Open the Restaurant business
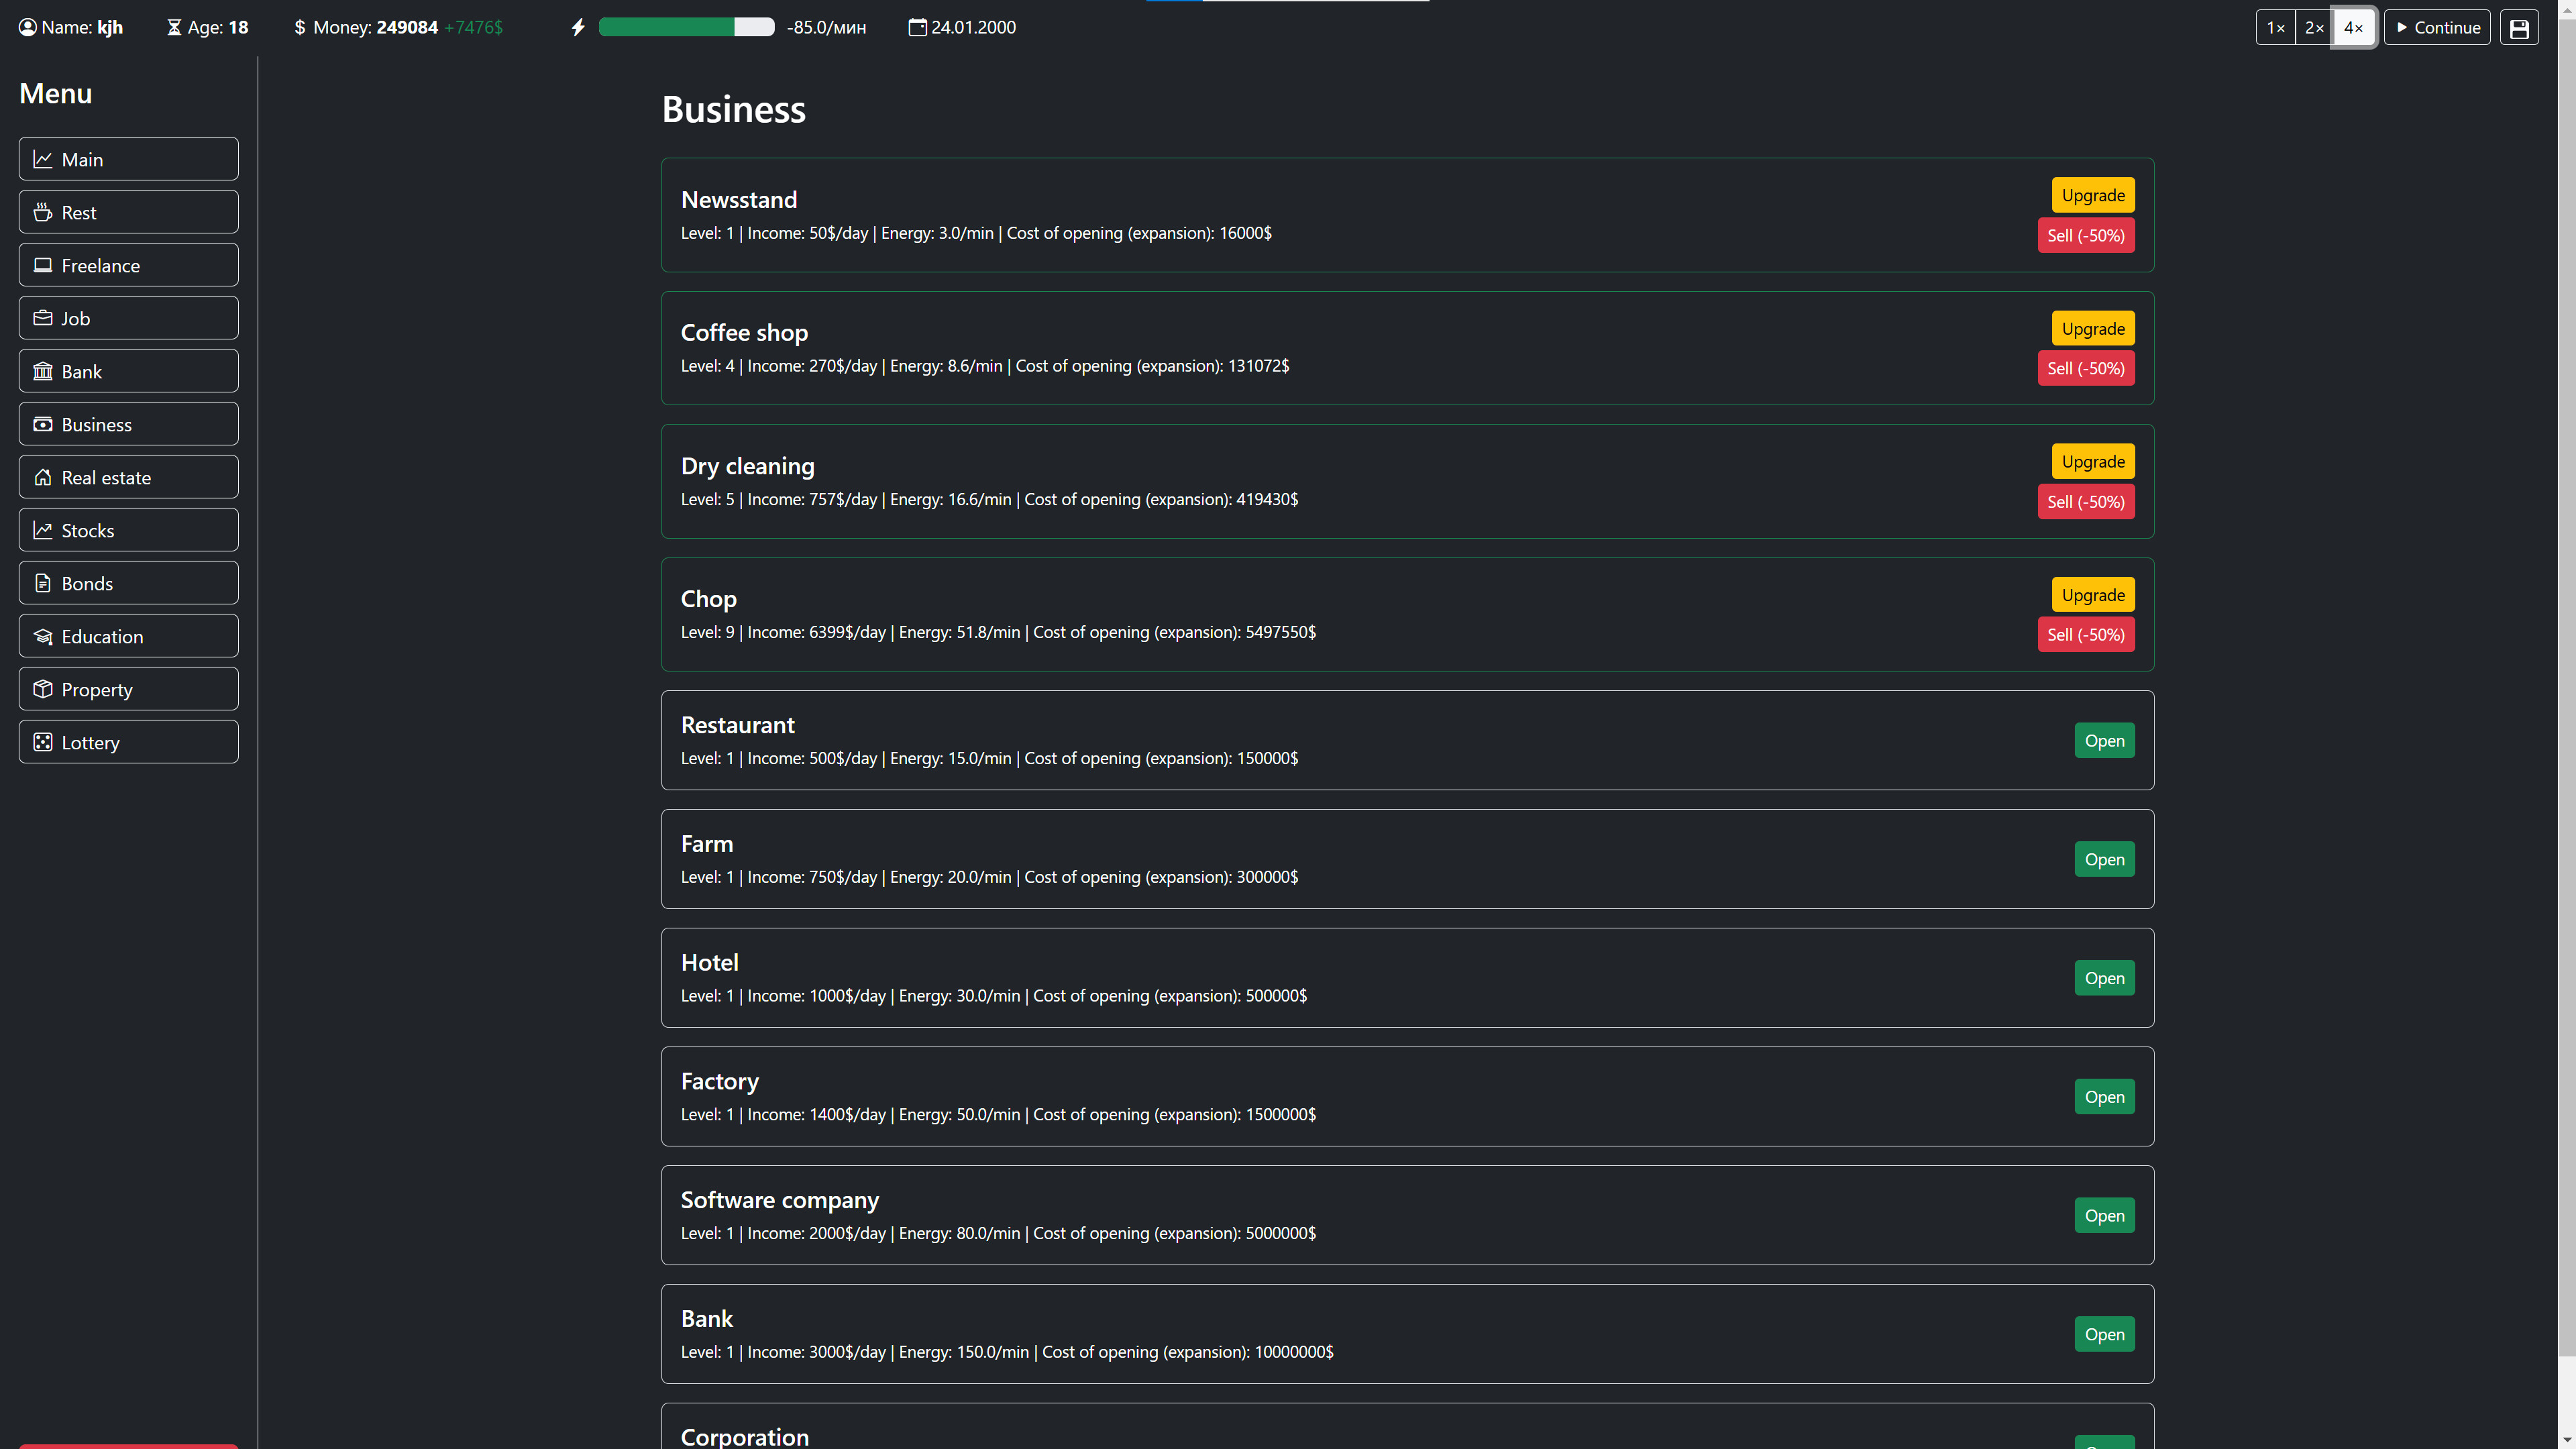Viewport: 2576px width, 1449px height. pyautogui.click(x=2104, y=740)
